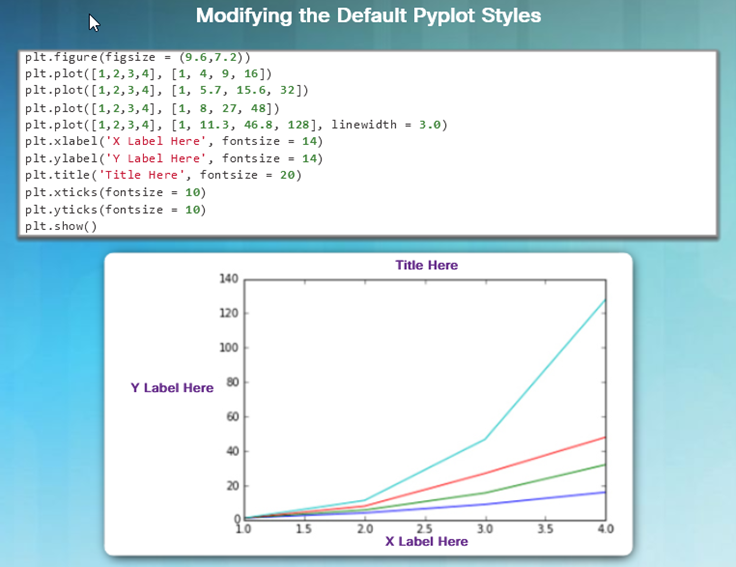Click the plt.xlabel 'X Label Here' code line
The image size is (736, 567).
pyautogui.click(x=174, y=141)
